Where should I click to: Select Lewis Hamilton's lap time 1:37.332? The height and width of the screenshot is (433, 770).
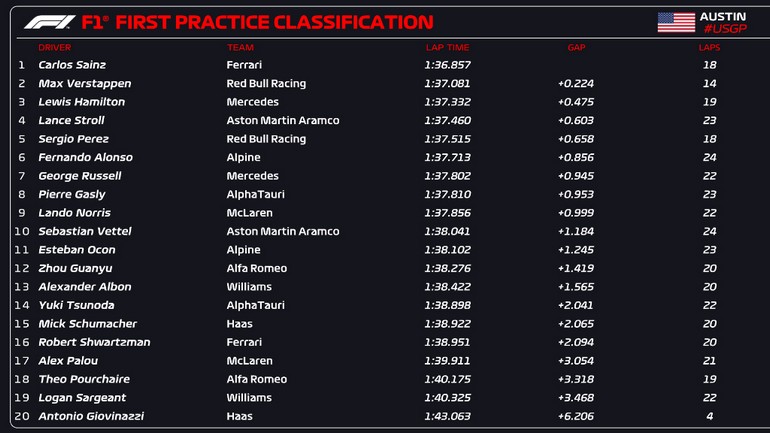(x=447, y=102)
